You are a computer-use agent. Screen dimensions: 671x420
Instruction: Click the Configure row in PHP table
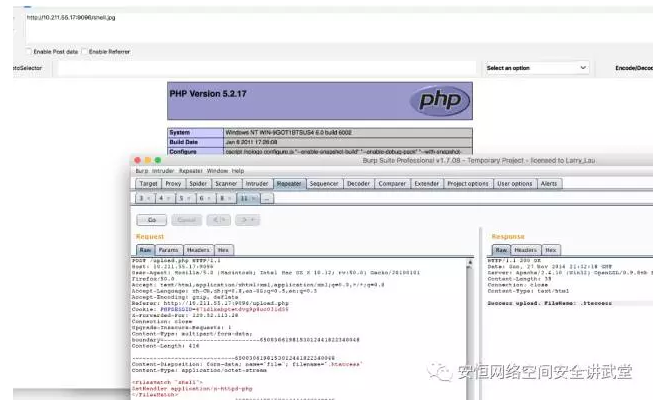click(320, 151)
